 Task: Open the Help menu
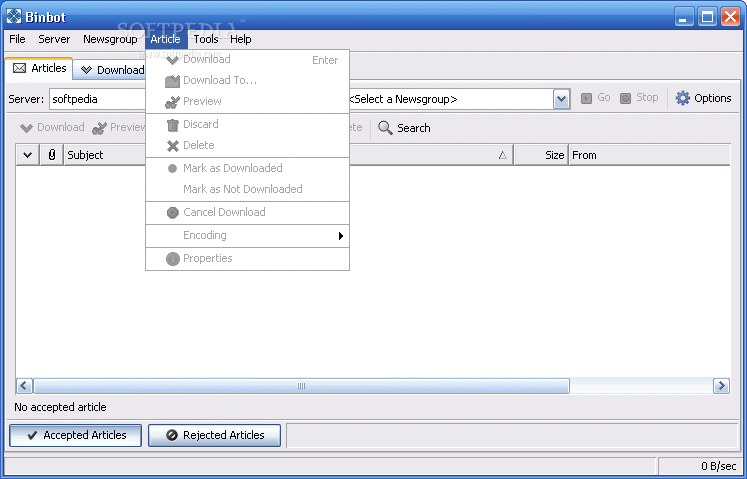(x=241, y=39)
